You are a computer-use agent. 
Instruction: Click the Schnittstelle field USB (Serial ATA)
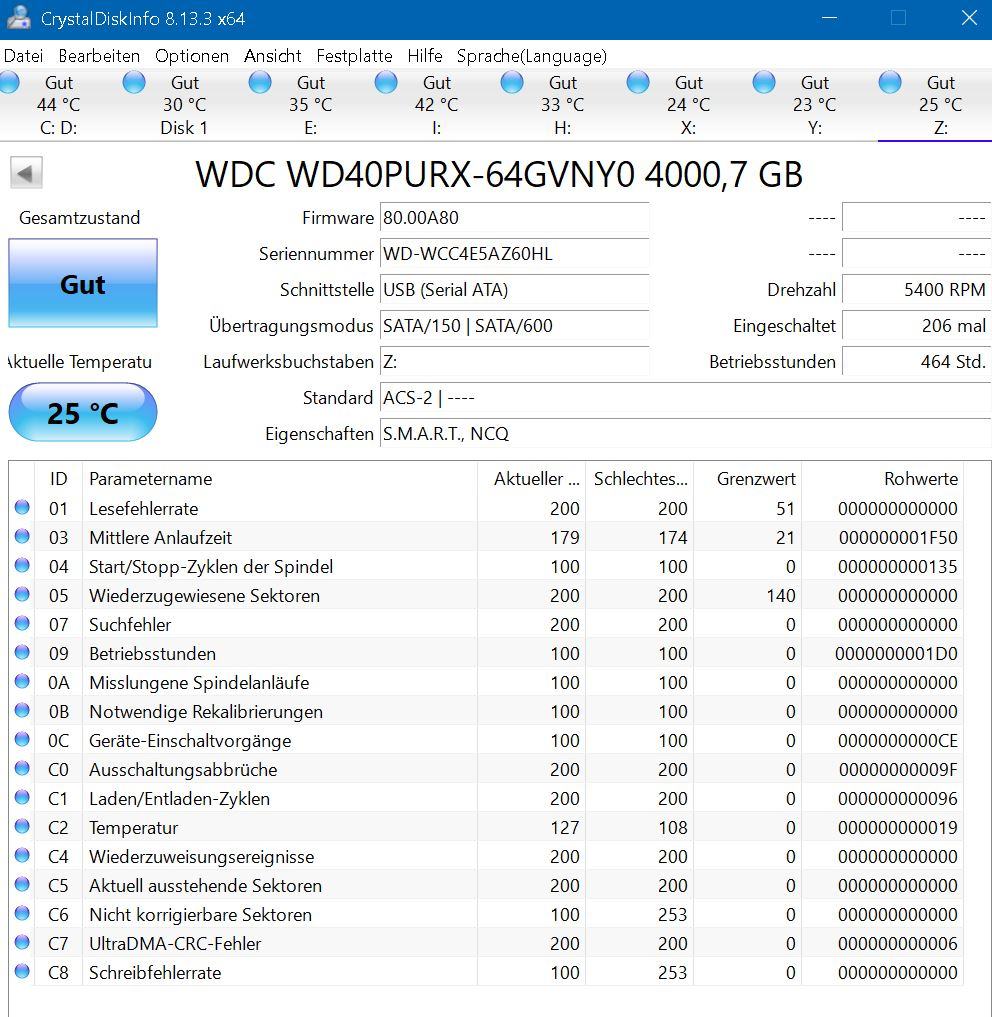tap(514, 289)
